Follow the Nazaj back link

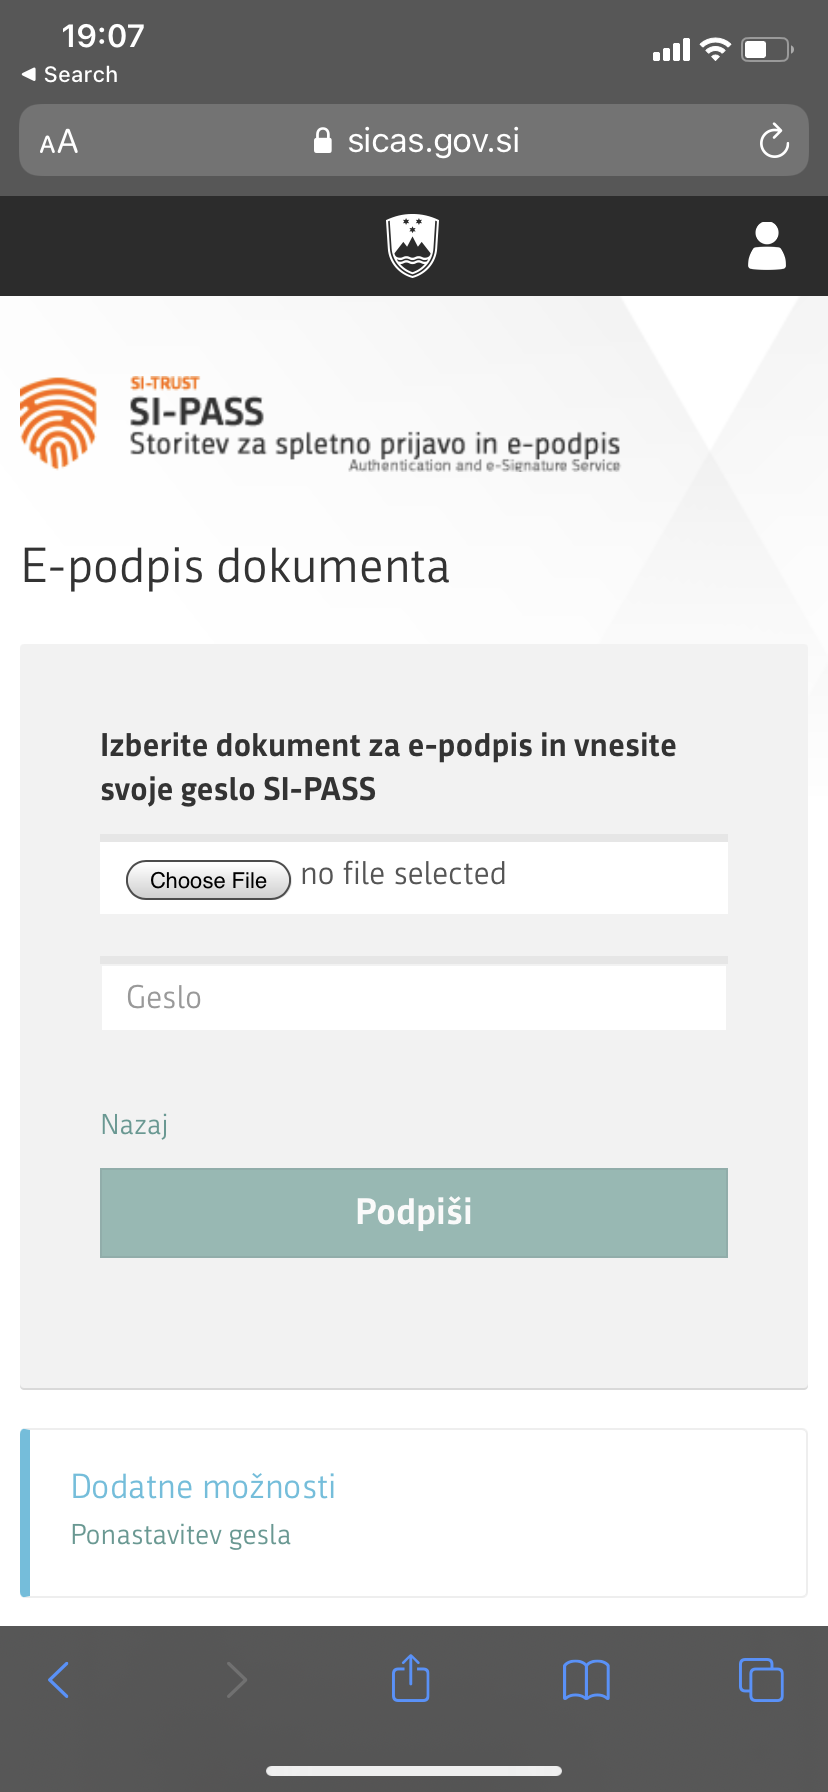(134, 1125)
